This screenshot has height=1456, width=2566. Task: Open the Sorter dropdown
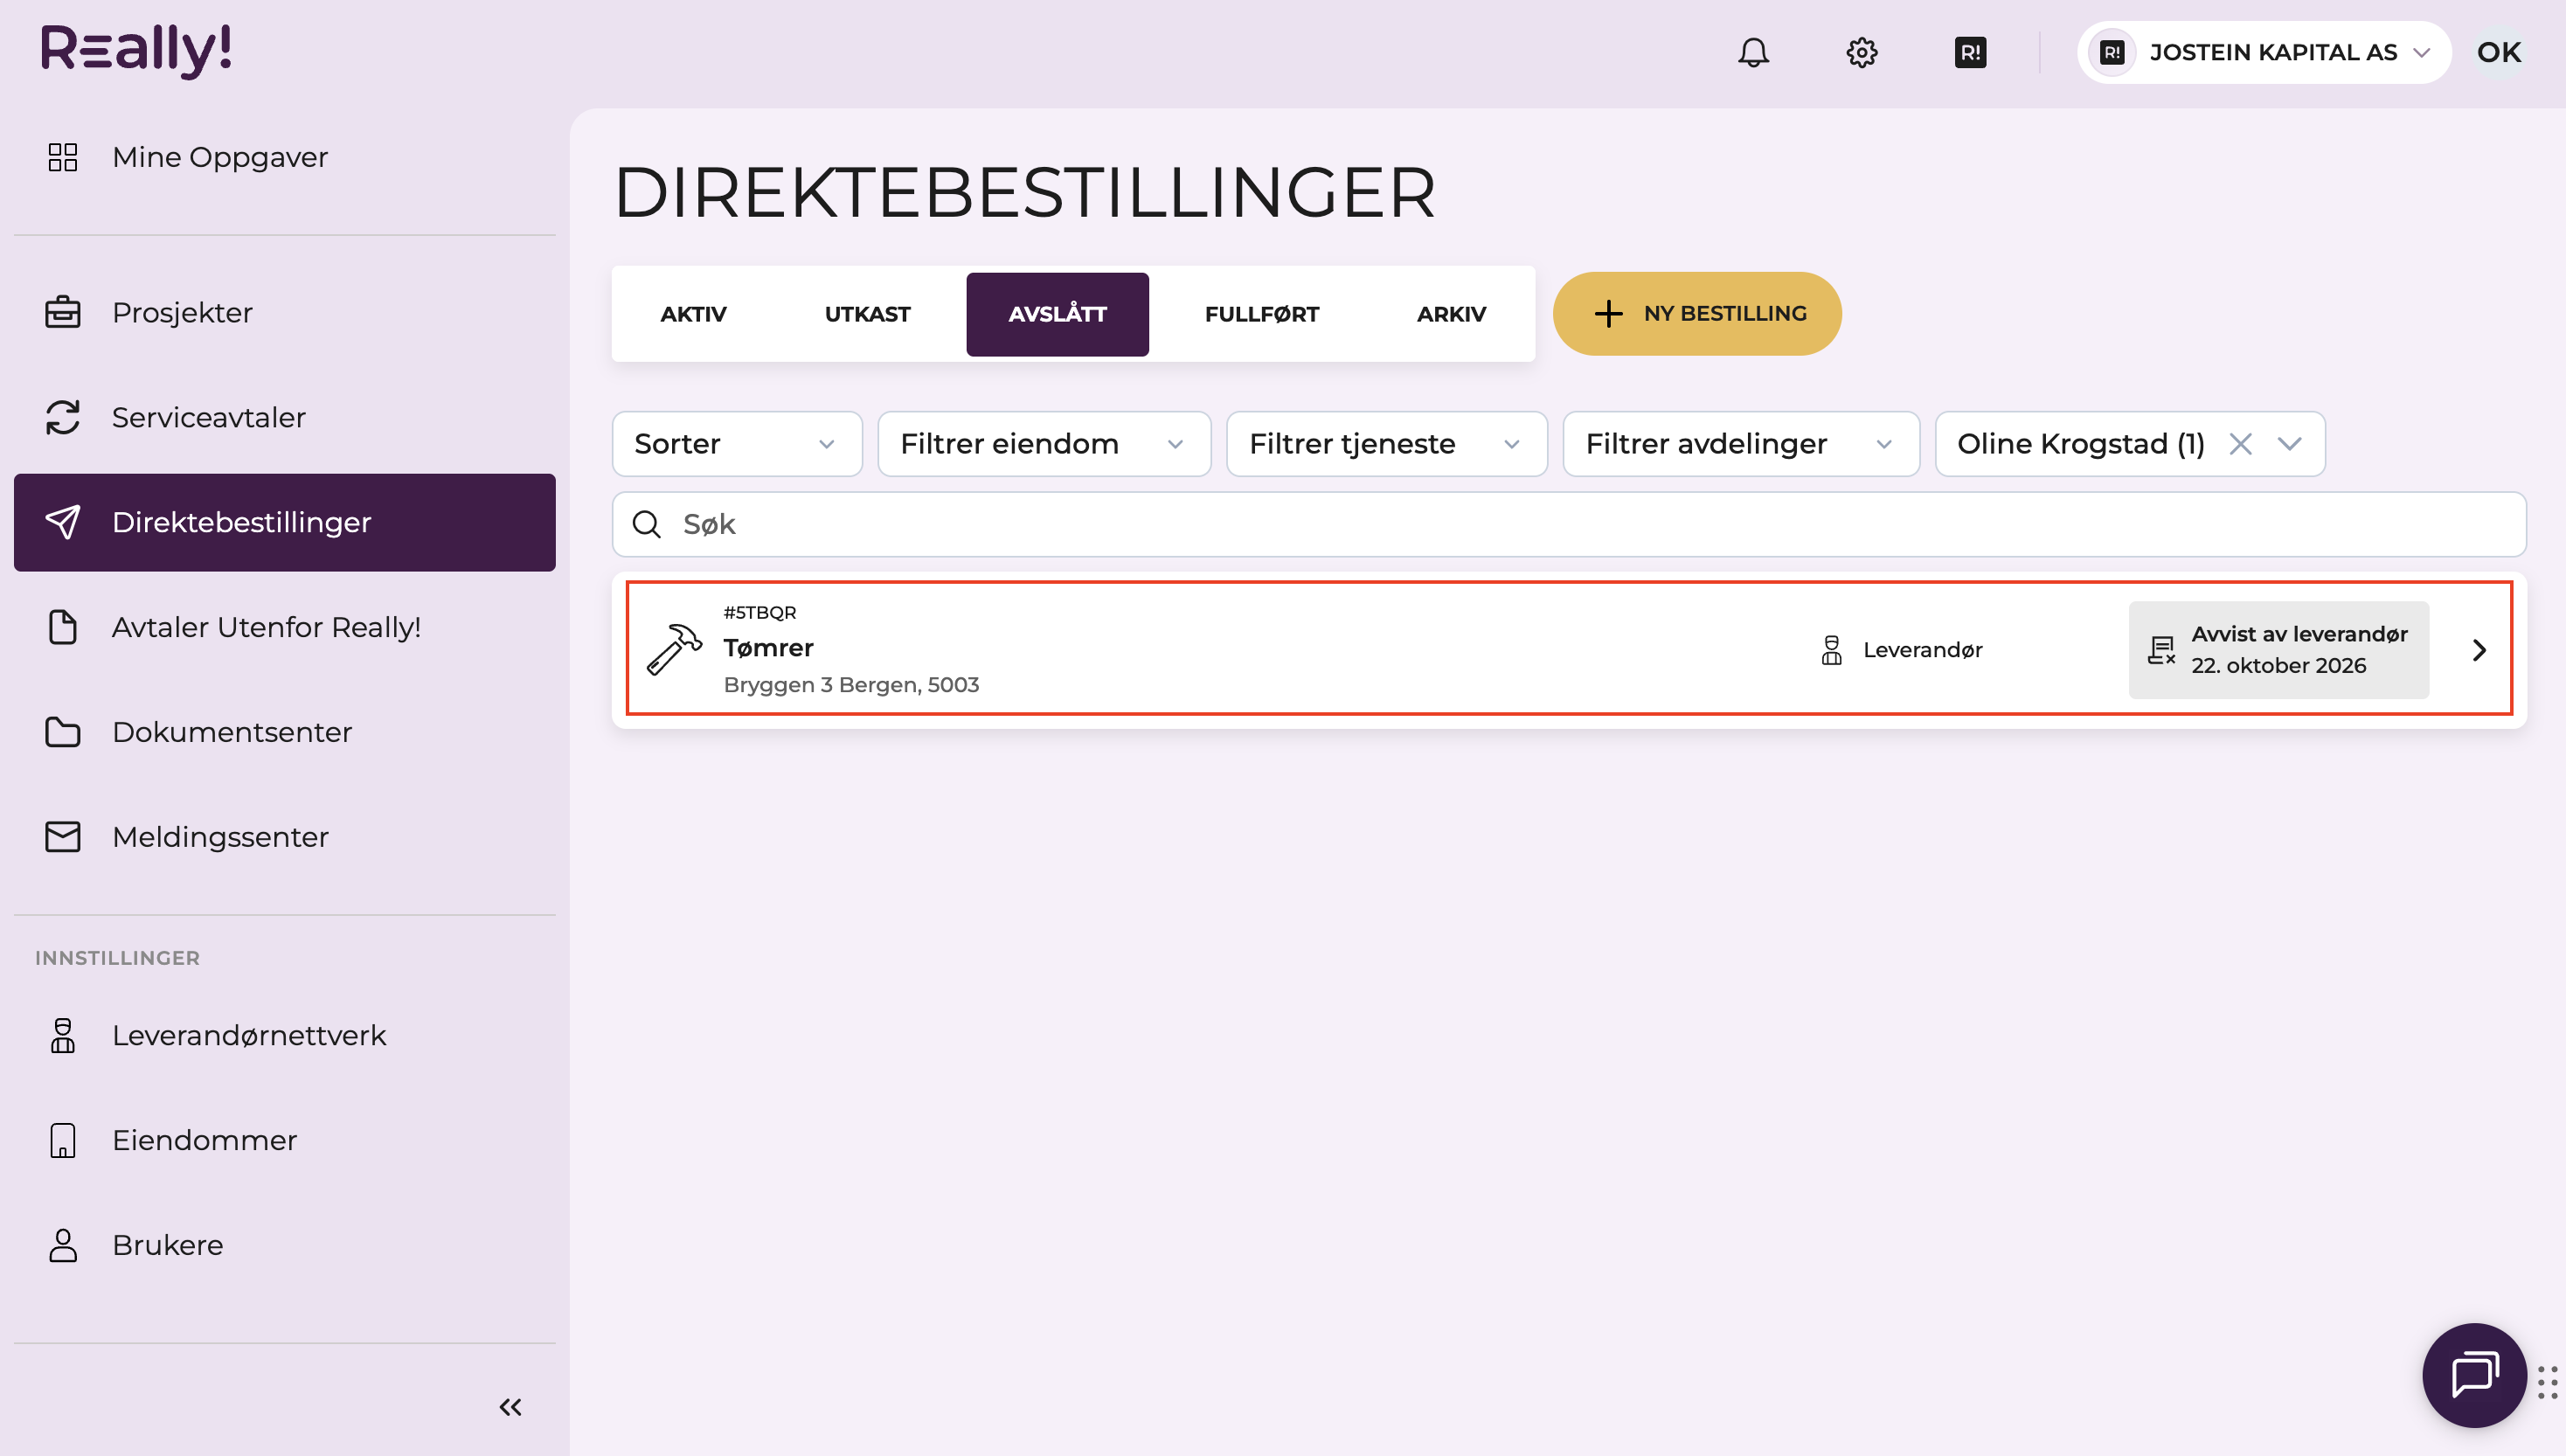pos(737,444)
